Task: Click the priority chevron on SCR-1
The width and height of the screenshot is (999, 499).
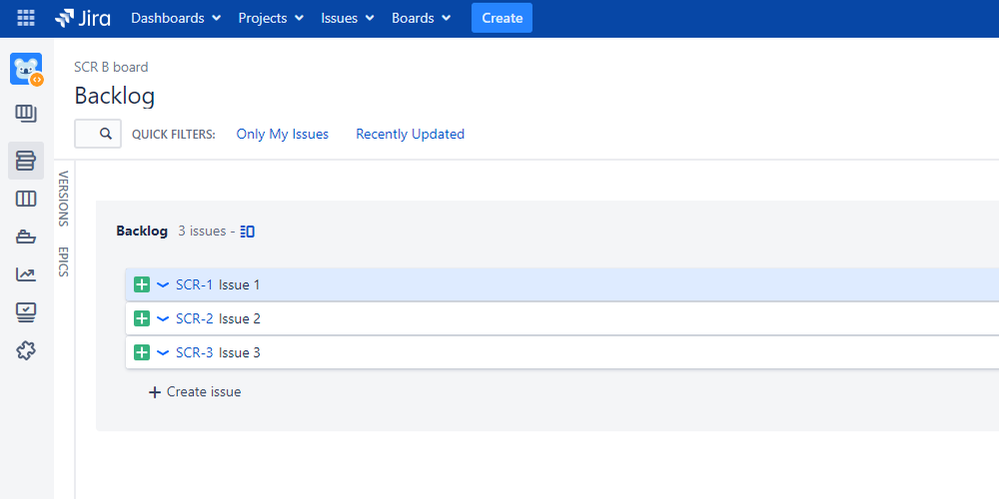Action: pyautogui.click(x=162, y=285)
